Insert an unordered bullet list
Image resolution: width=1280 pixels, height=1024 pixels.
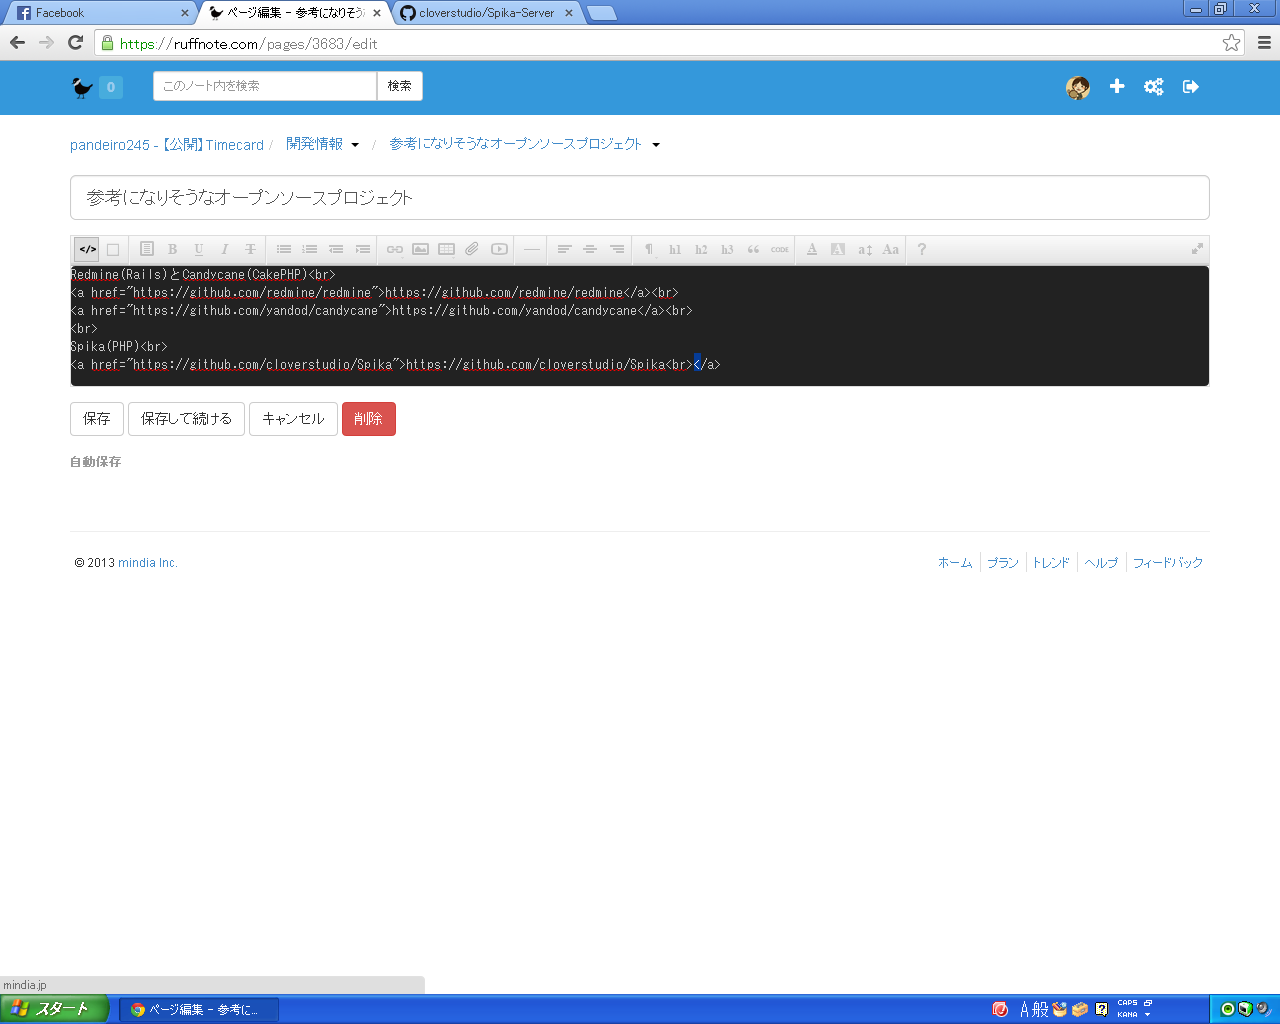(284, 249)
